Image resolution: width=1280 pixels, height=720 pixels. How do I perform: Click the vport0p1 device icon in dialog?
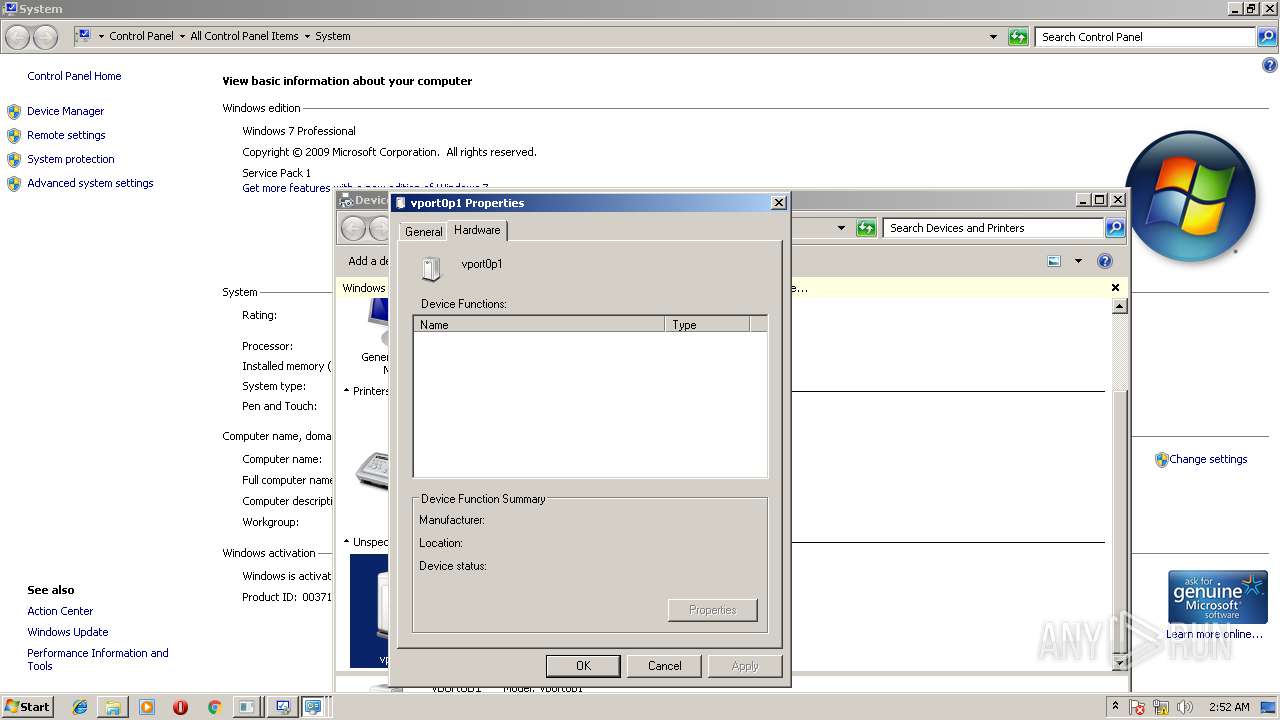coord(431,268)
